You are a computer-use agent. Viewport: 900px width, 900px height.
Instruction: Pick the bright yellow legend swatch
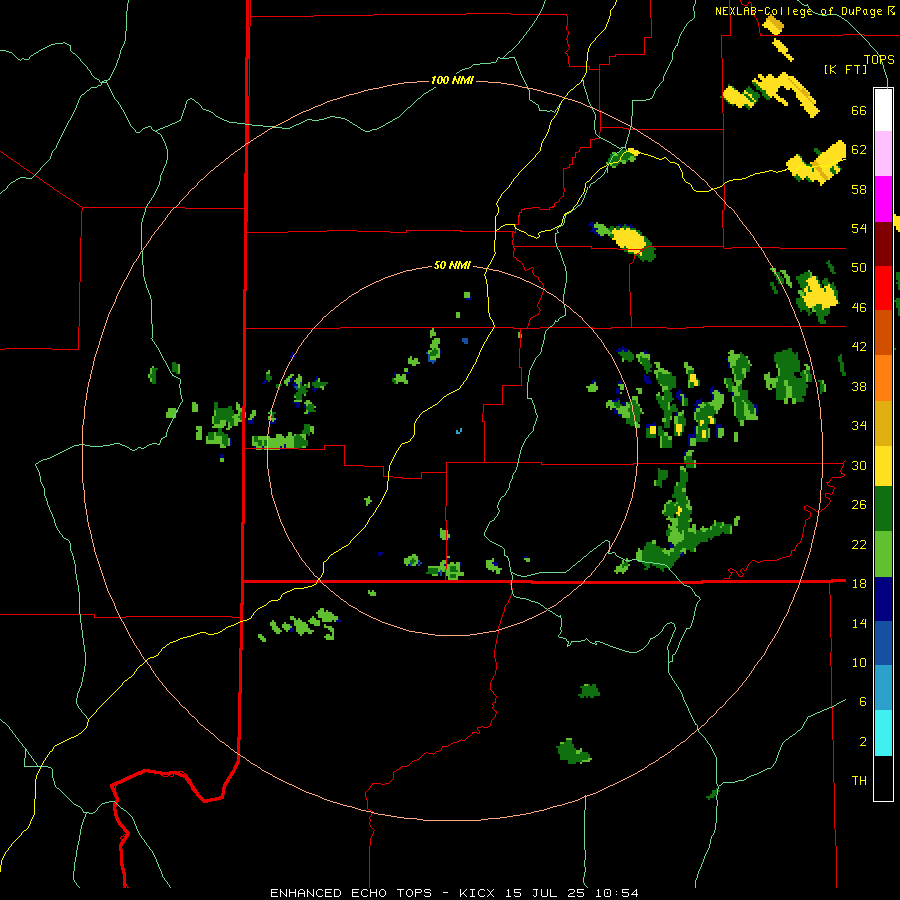click(x=883, y=466)
